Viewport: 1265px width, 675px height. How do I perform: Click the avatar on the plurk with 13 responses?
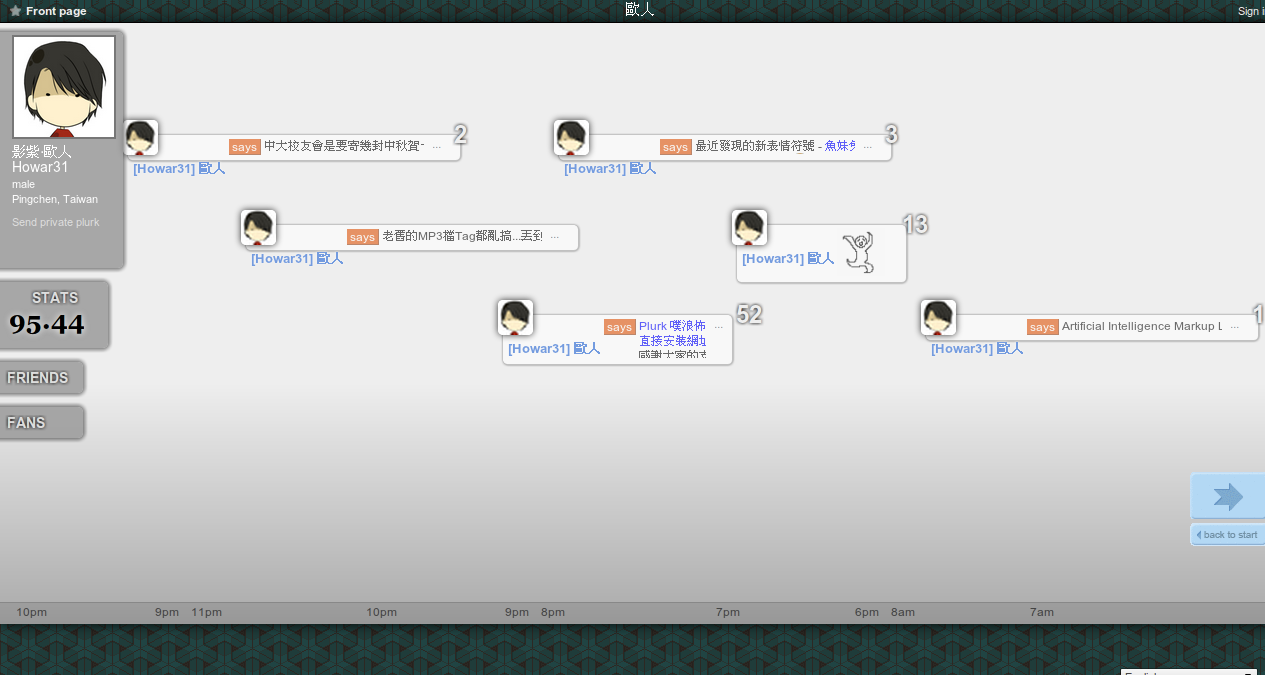pos(749,228)
